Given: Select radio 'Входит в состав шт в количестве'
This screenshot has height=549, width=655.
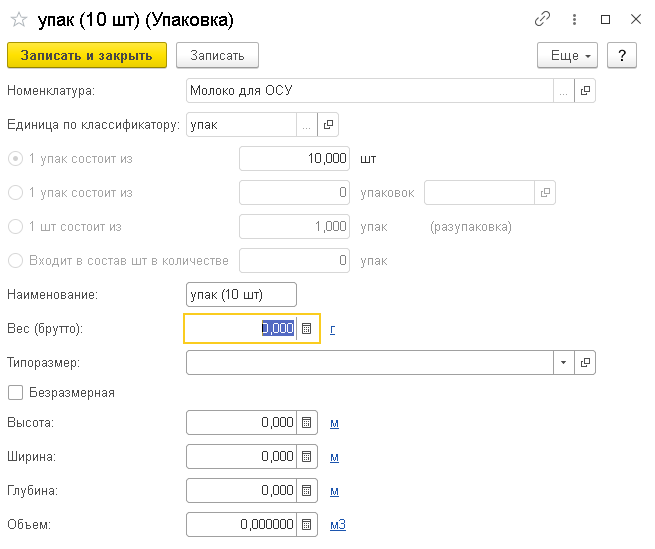Looking at the screenshot, I should click(15, 260).
